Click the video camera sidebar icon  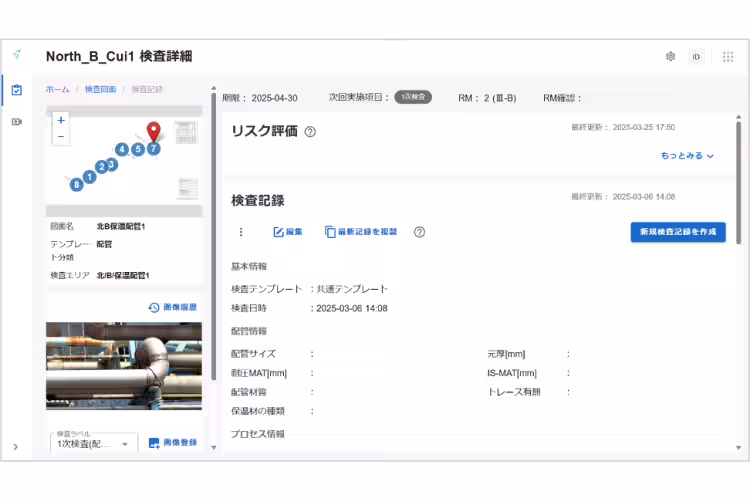[17, 121]
